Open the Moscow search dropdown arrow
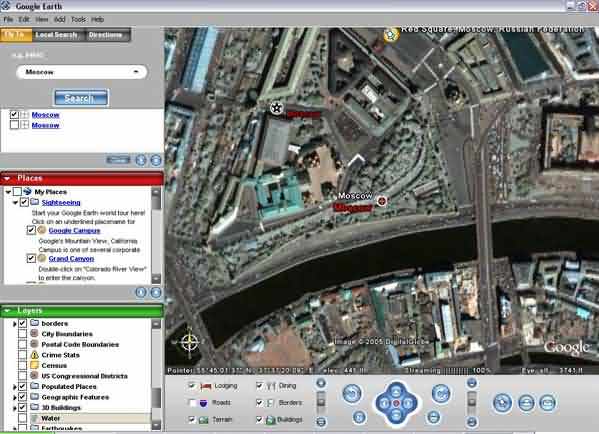 [x=136, y=72]
